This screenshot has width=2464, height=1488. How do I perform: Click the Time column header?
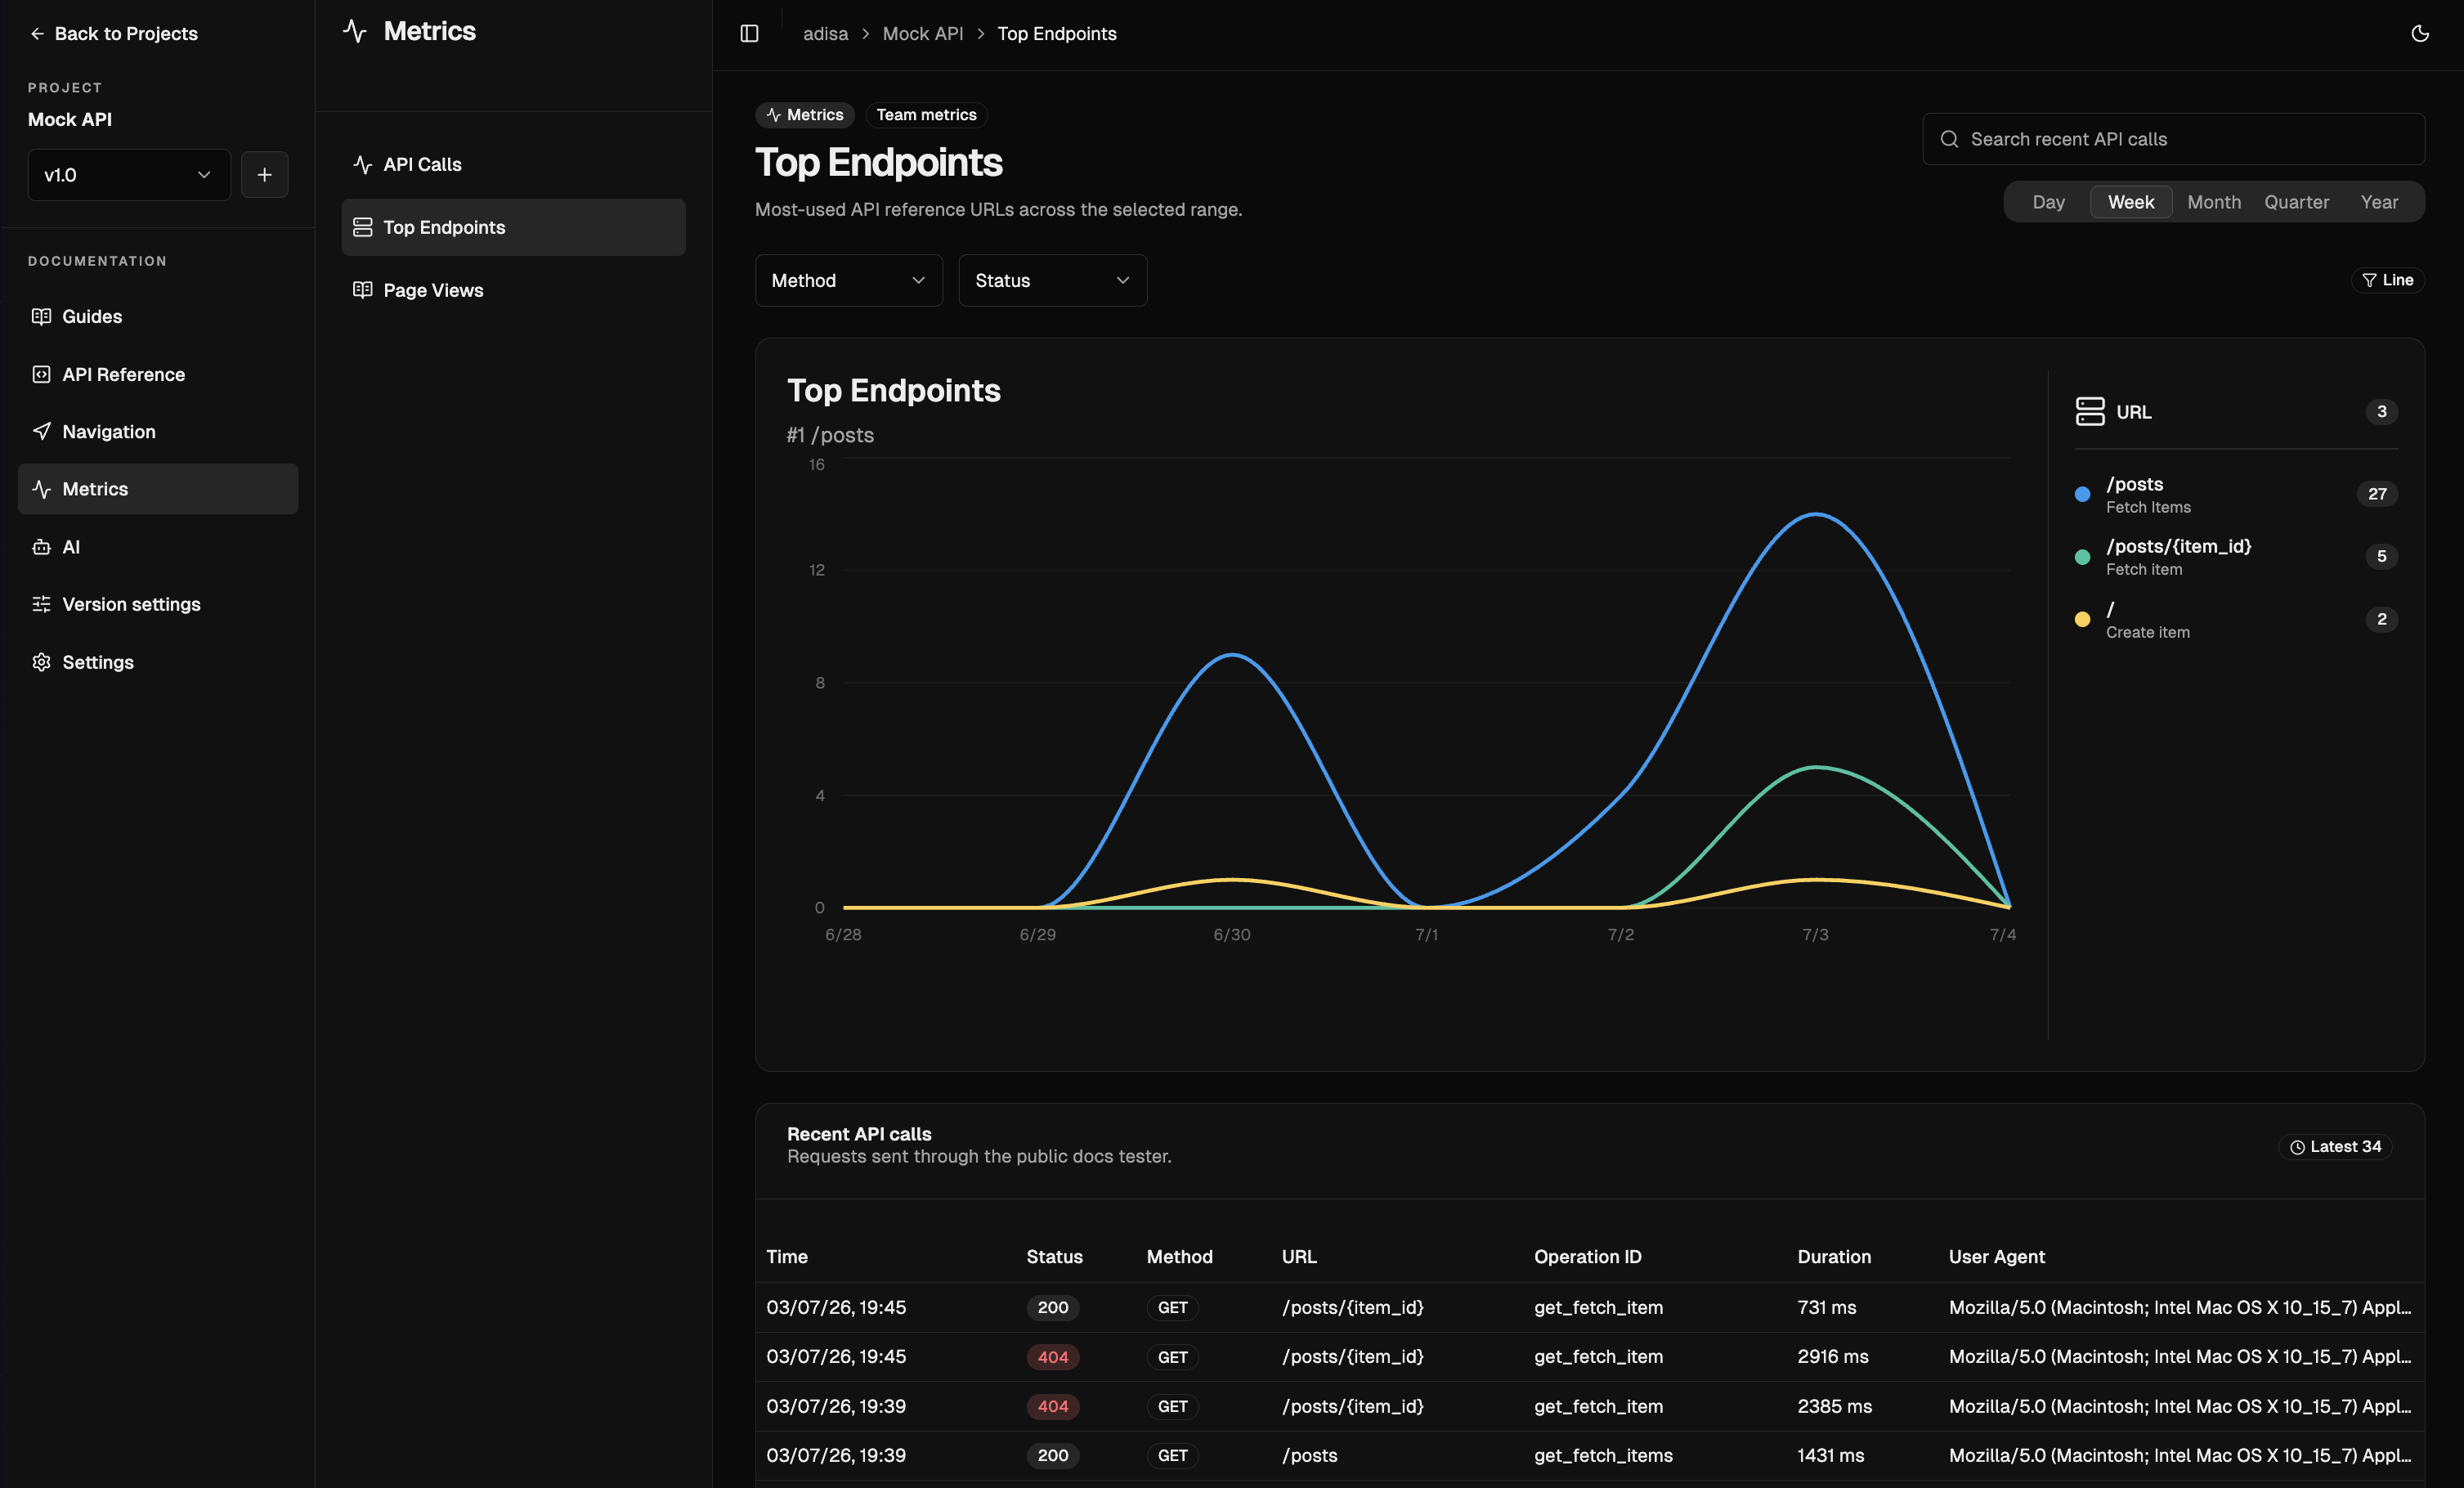(x=787, y=1257)
